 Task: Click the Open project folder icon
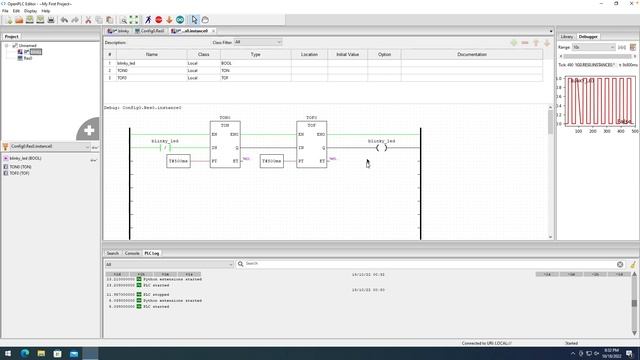(x=19, y=20)
